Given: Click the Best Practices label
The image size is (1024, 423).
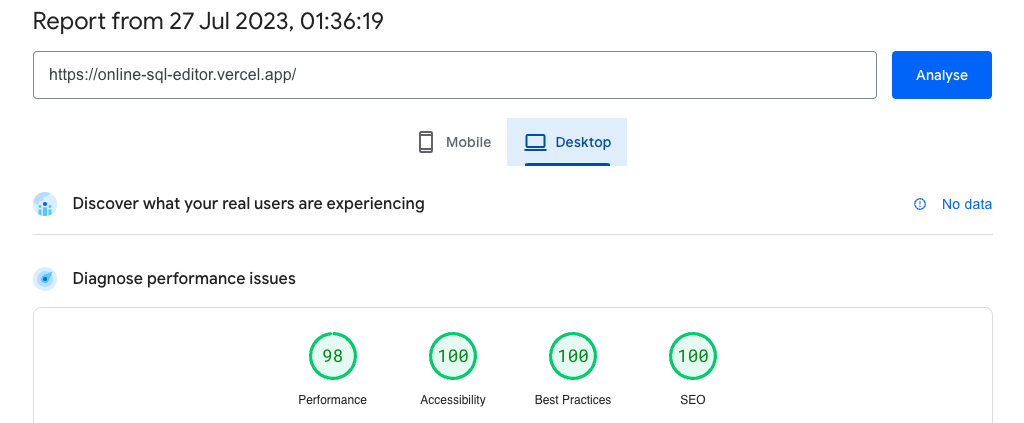Looking at the screenshot, I should coord(573,400).
